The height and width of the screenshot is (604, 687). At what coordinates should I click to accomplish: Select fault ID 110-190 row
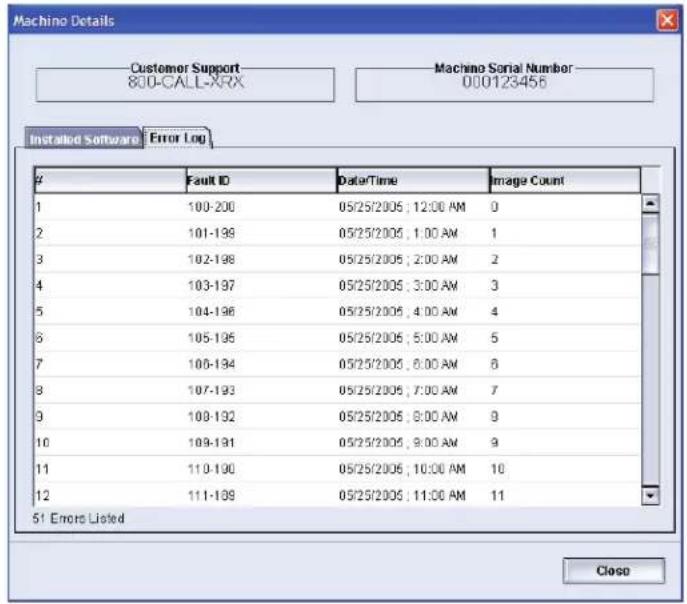[x=337, y=469]
